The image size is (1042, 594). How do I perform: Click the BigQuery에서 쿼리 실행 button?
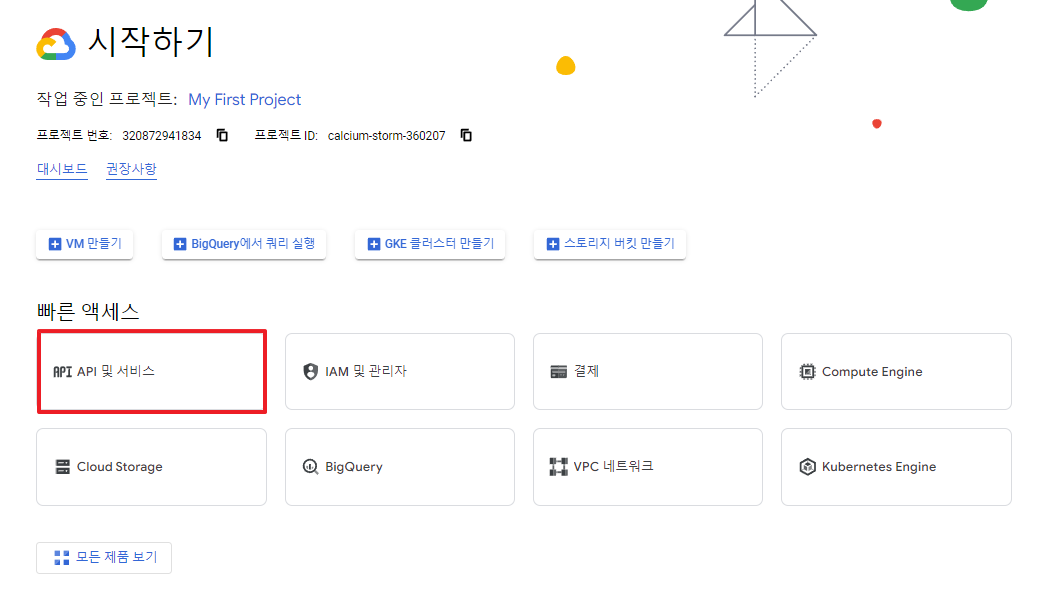pos(244,244)
